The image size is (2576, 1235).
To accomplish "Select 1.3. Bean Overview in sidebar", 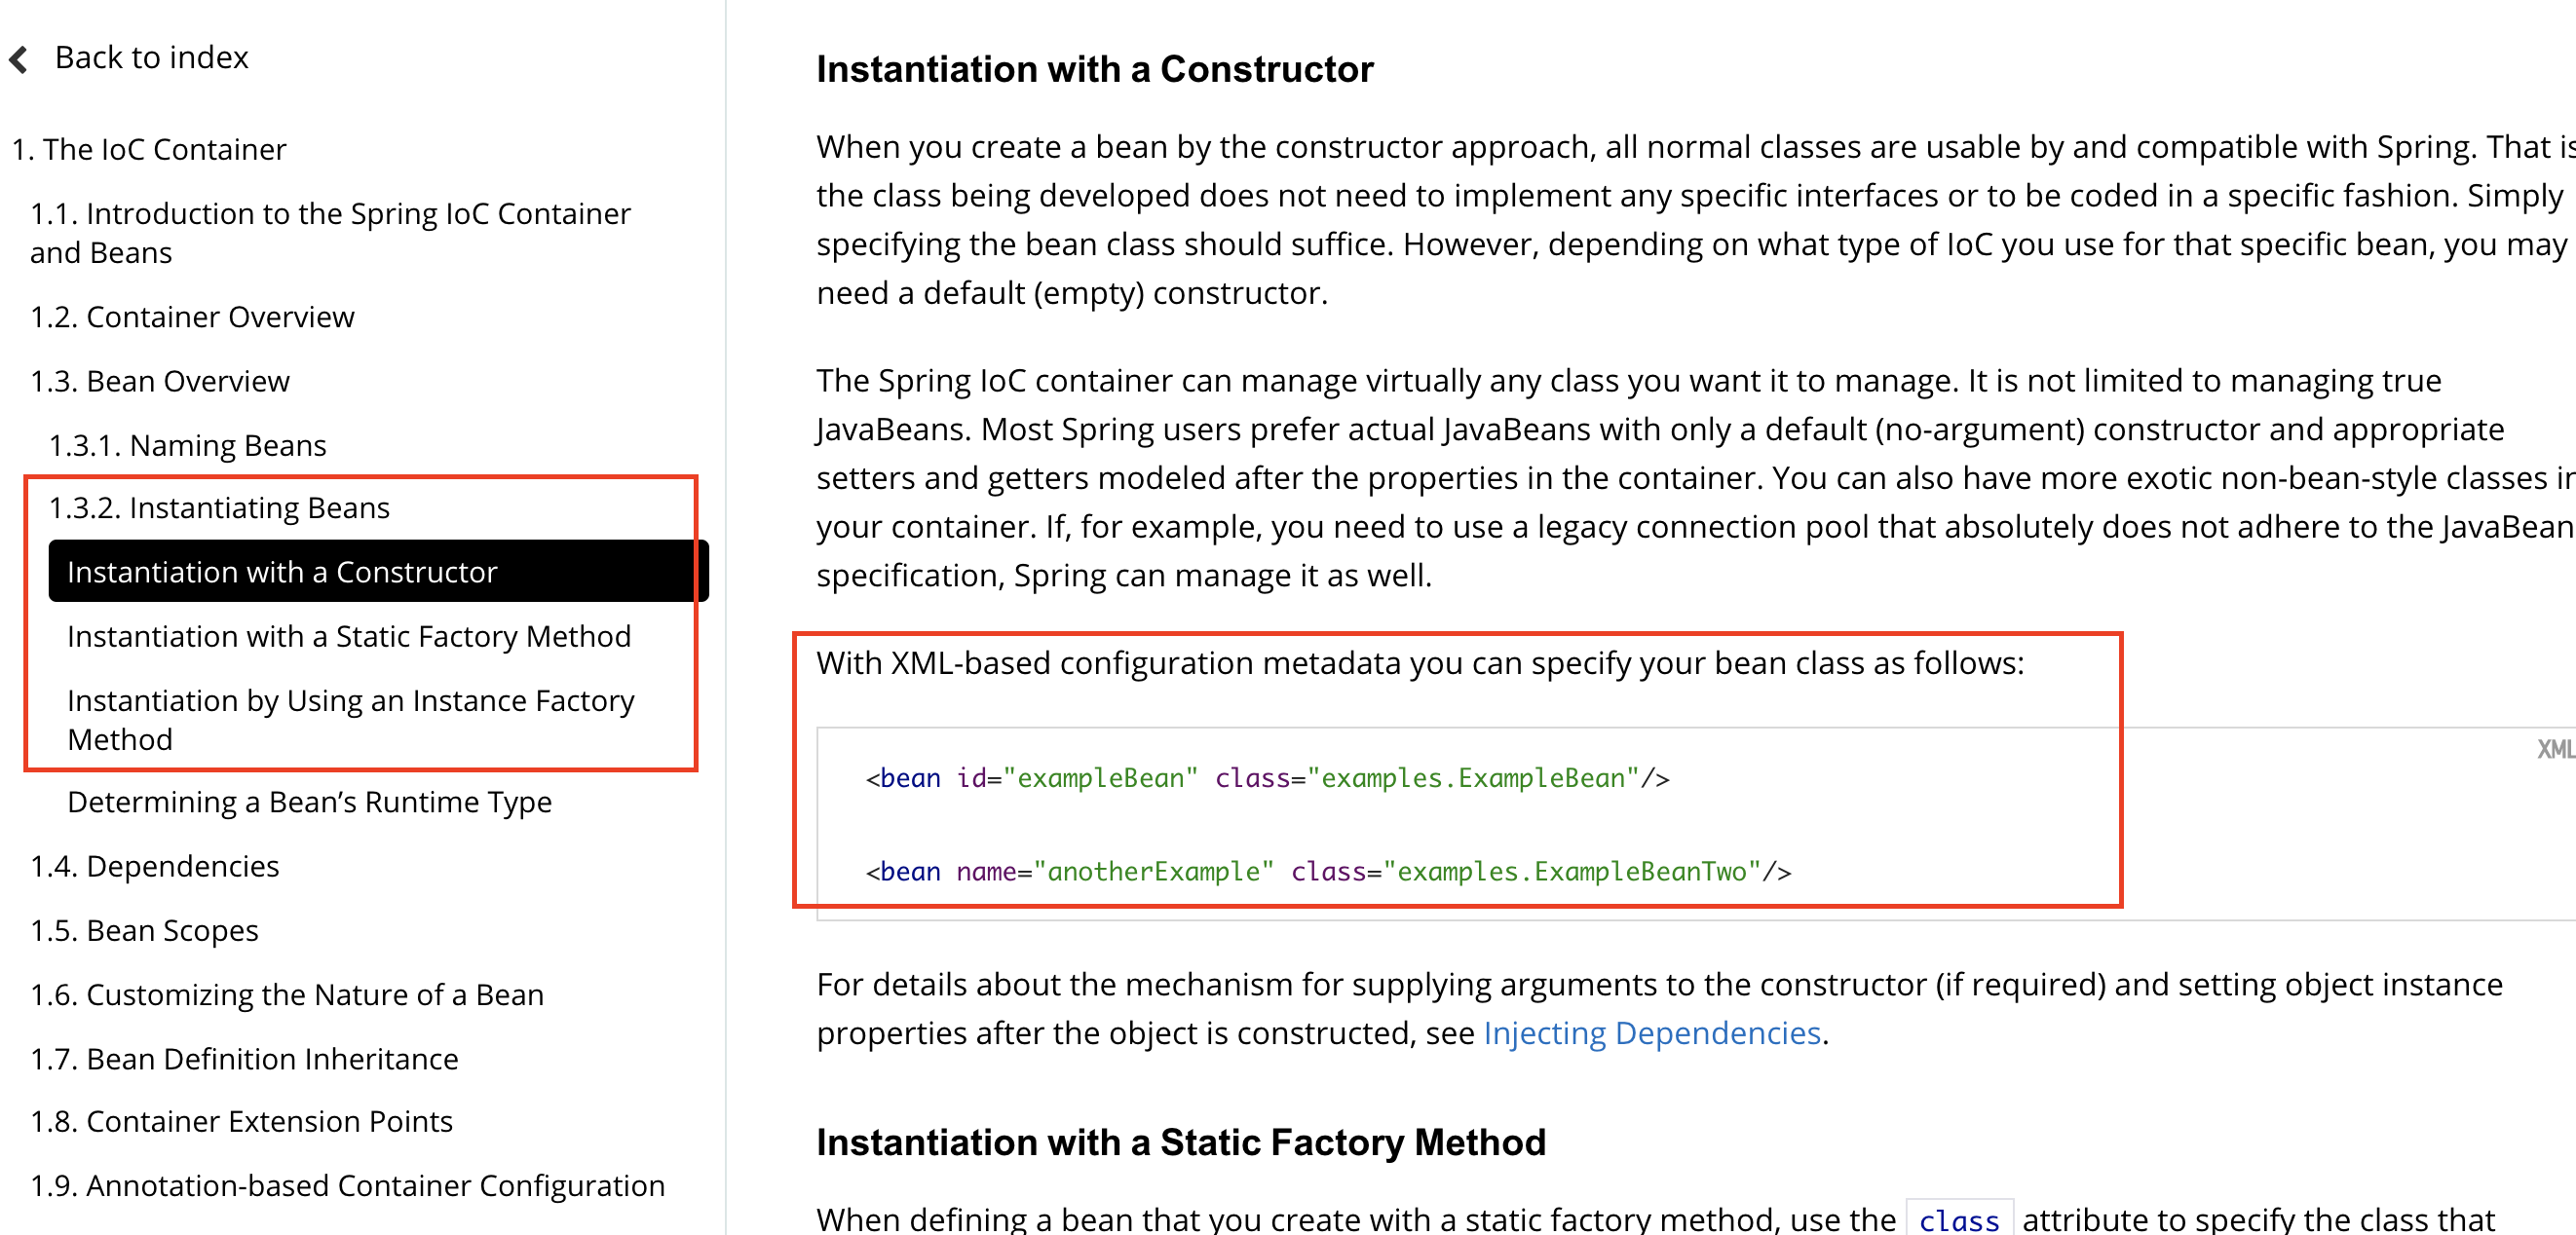I will tap(159, 381).
